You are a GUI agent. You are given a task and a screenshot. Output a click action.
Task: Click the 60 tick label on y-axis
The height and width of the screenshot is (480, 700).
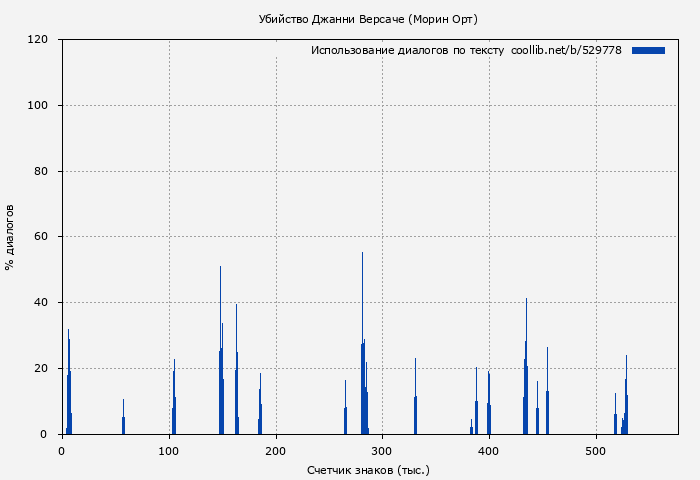(42, 237)
